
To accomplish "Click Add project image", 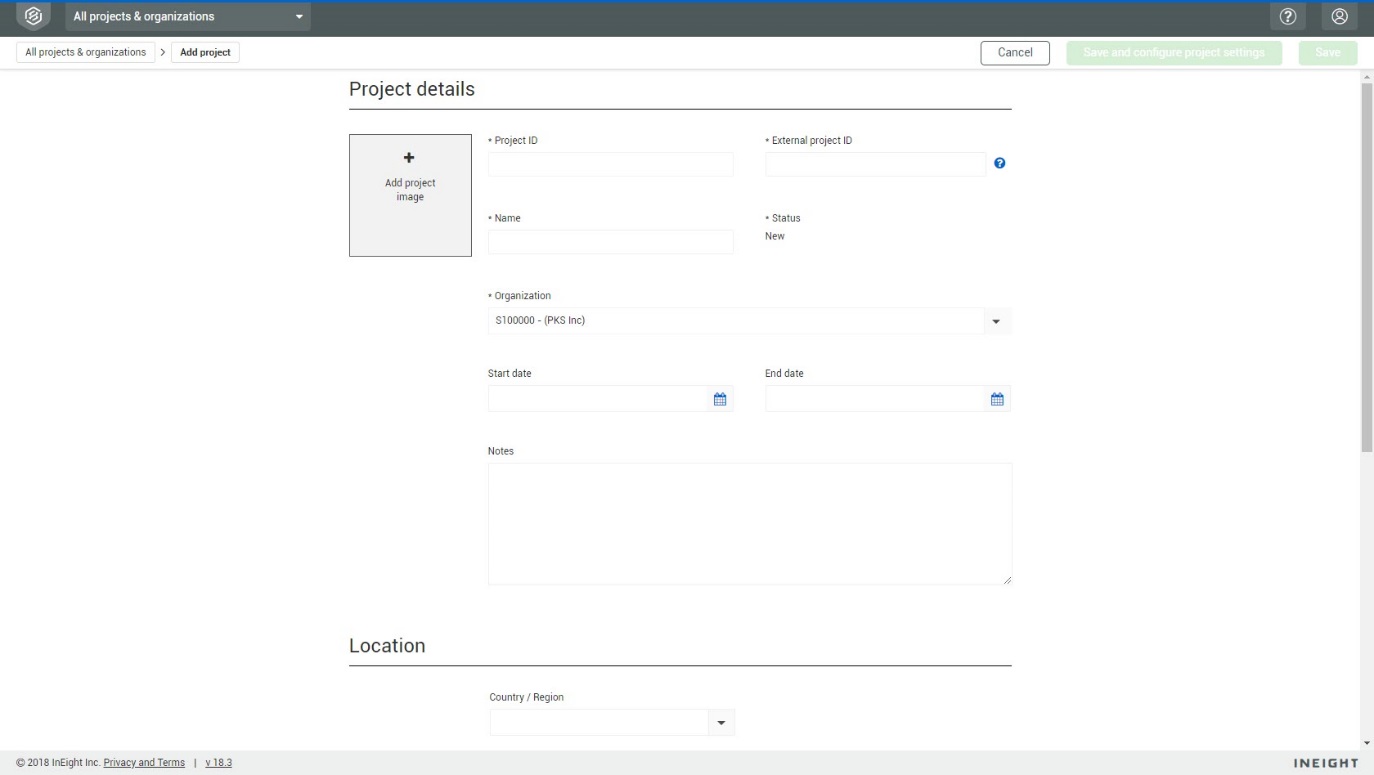I will pos(410,195).
